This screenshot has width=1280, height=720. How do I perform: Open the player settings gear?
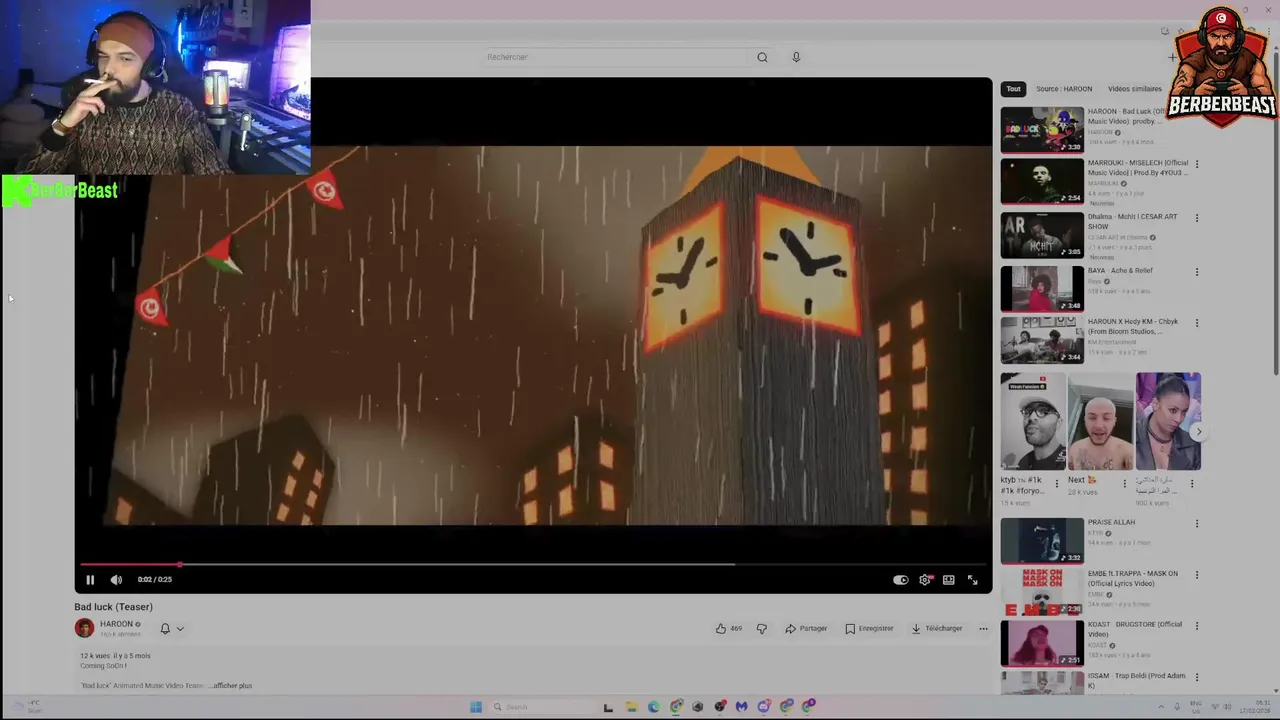coord(925,580)
